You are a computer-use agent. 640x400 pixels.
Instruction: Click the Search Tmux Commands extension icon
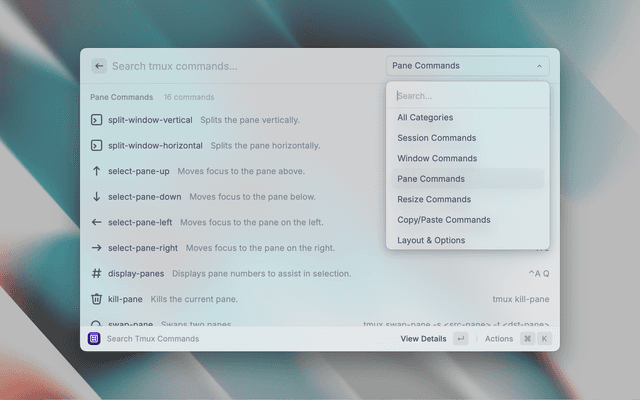pyautogui.click(x=93, y=339)
